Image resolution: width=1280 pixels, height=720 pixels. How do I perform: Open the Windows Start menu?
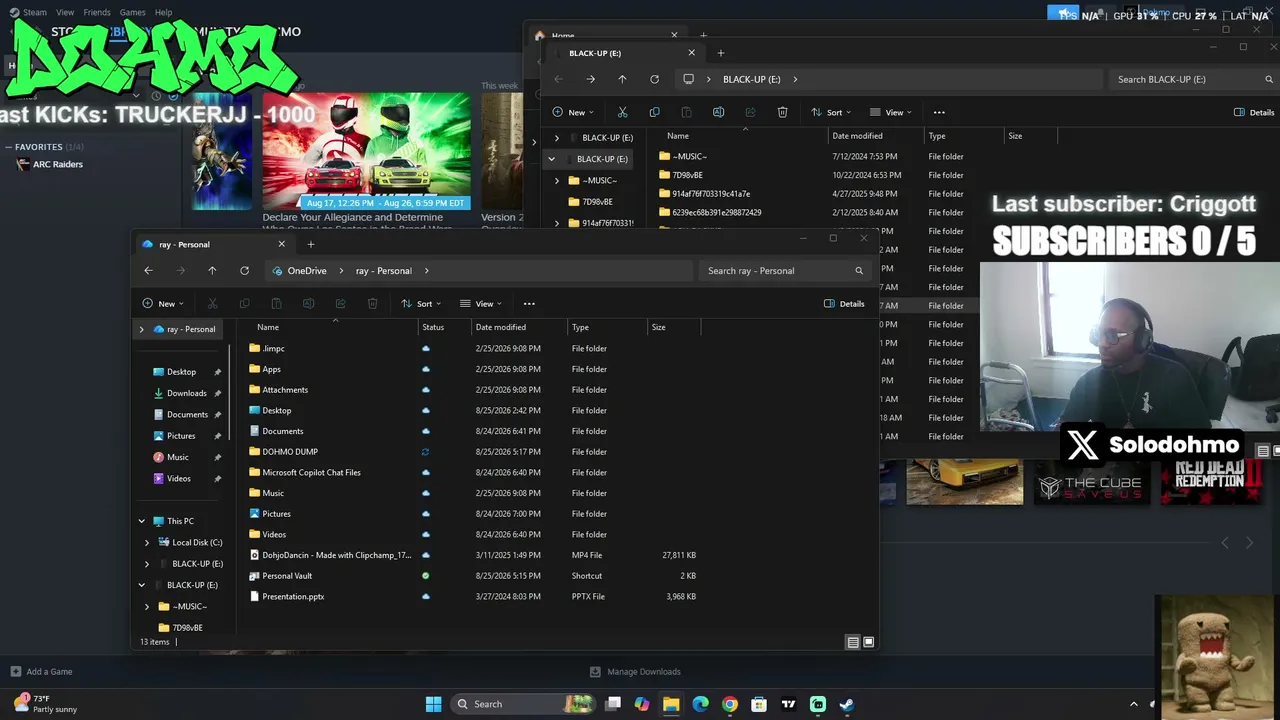point(433,704)
